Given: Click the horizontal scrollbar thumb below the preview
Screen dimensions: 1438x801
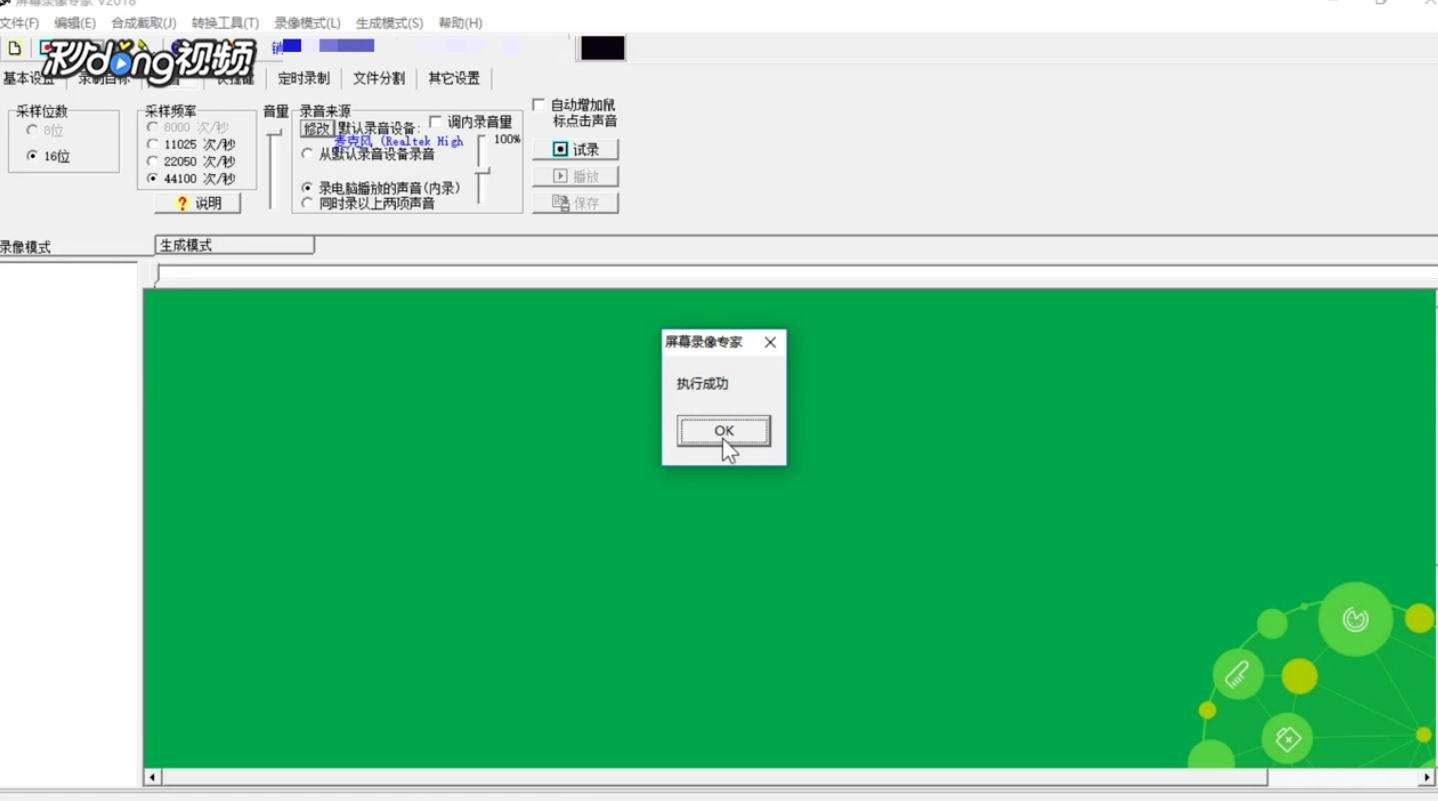Looking at the screenshot, I should point(715,777).
